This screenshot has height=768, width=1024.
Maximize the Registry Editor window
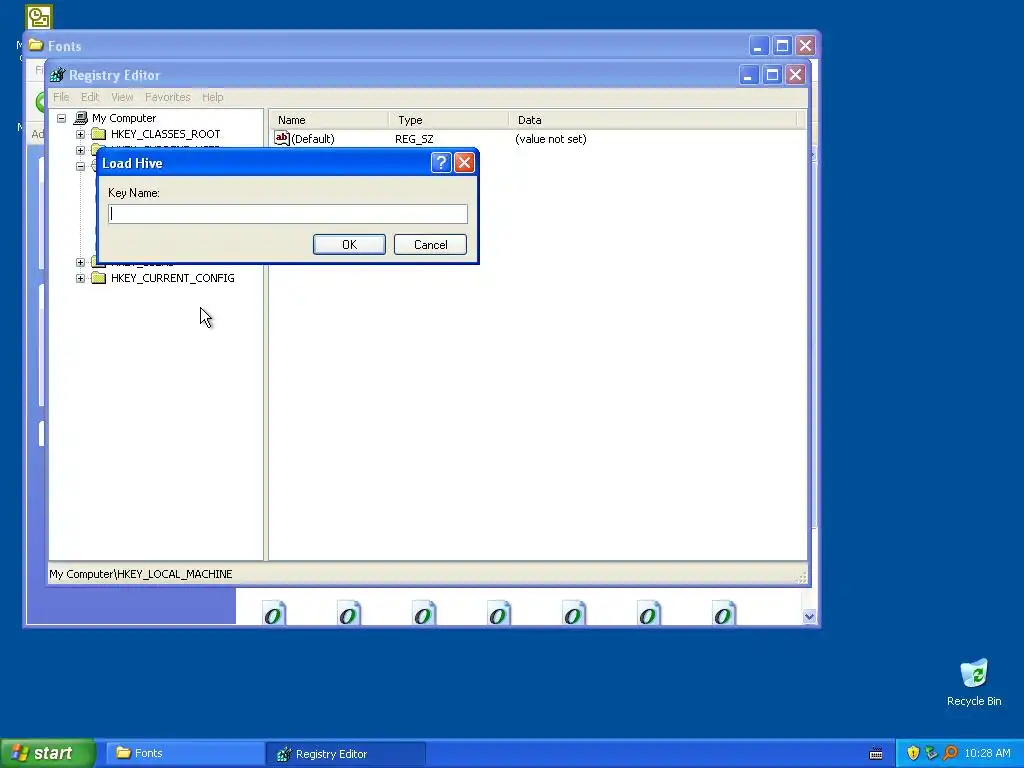click(772, 74)
